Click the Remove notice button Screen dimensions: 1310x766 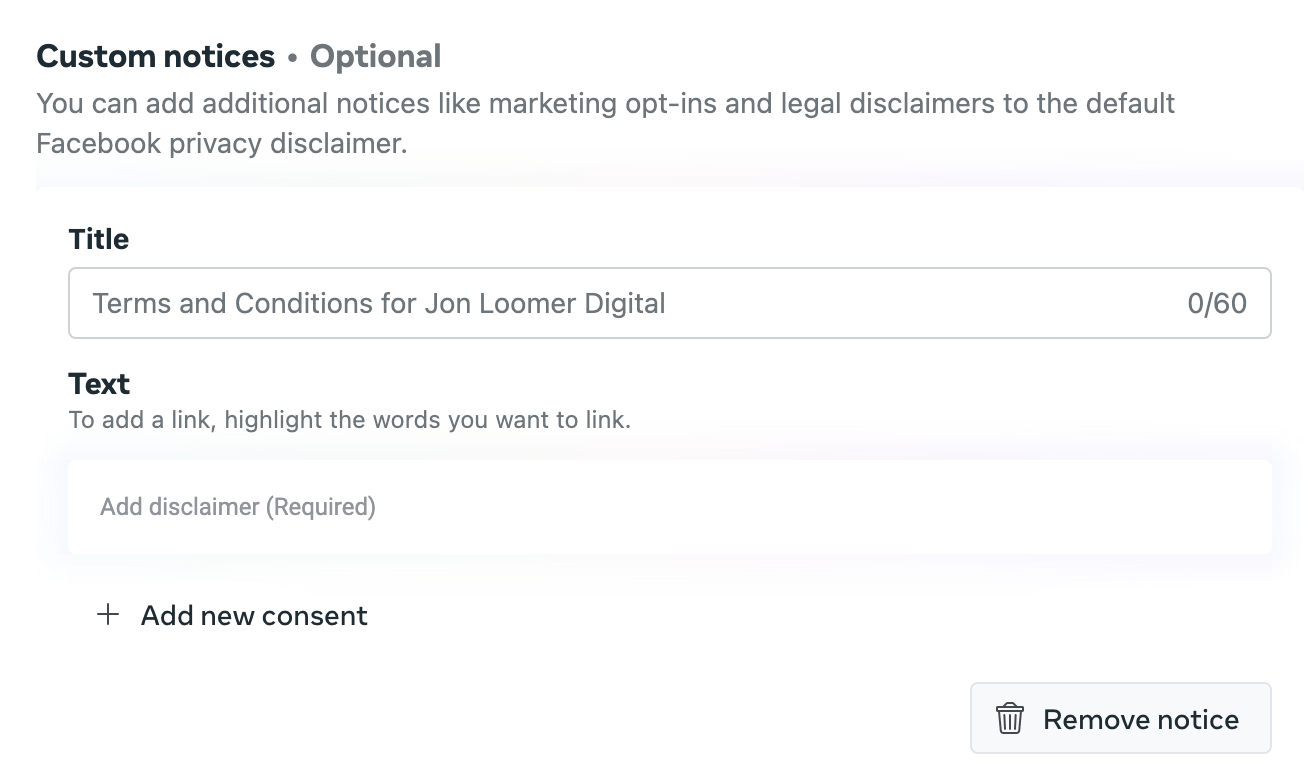(1120, 718)
